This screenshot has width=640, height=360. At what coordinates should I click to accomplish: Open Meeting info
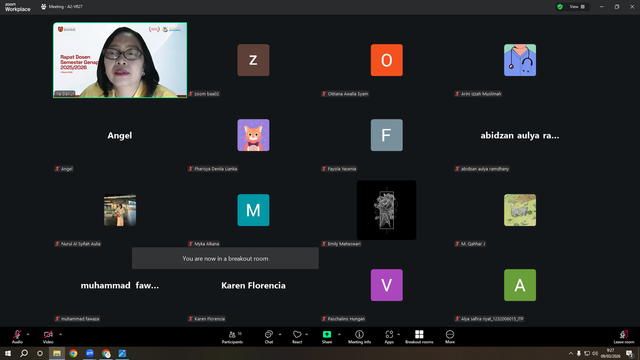coord(360,337)
